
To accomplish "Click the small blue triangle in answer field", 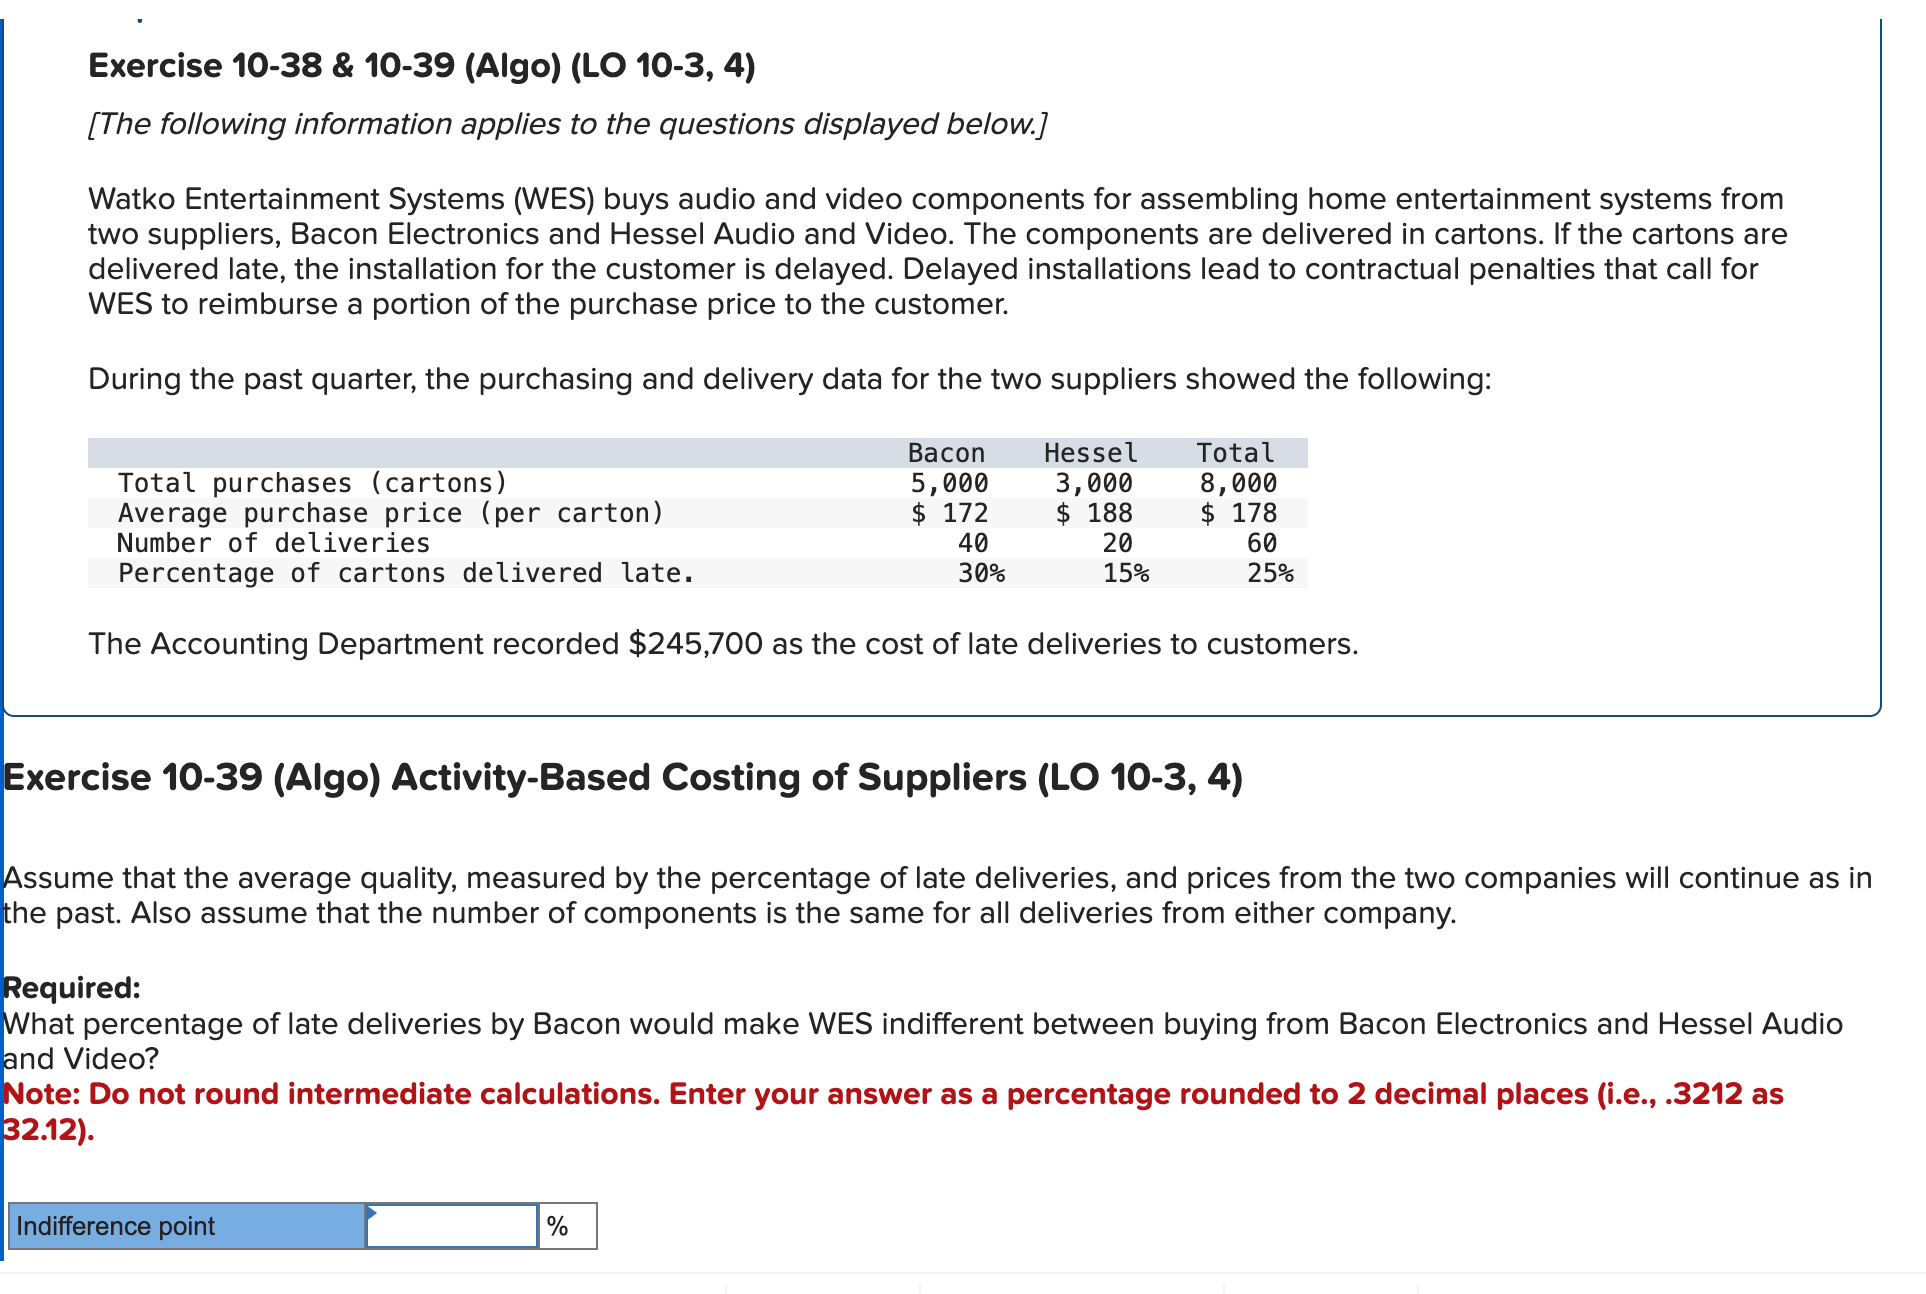I will pyautogui.click(x=372, y=1212).
